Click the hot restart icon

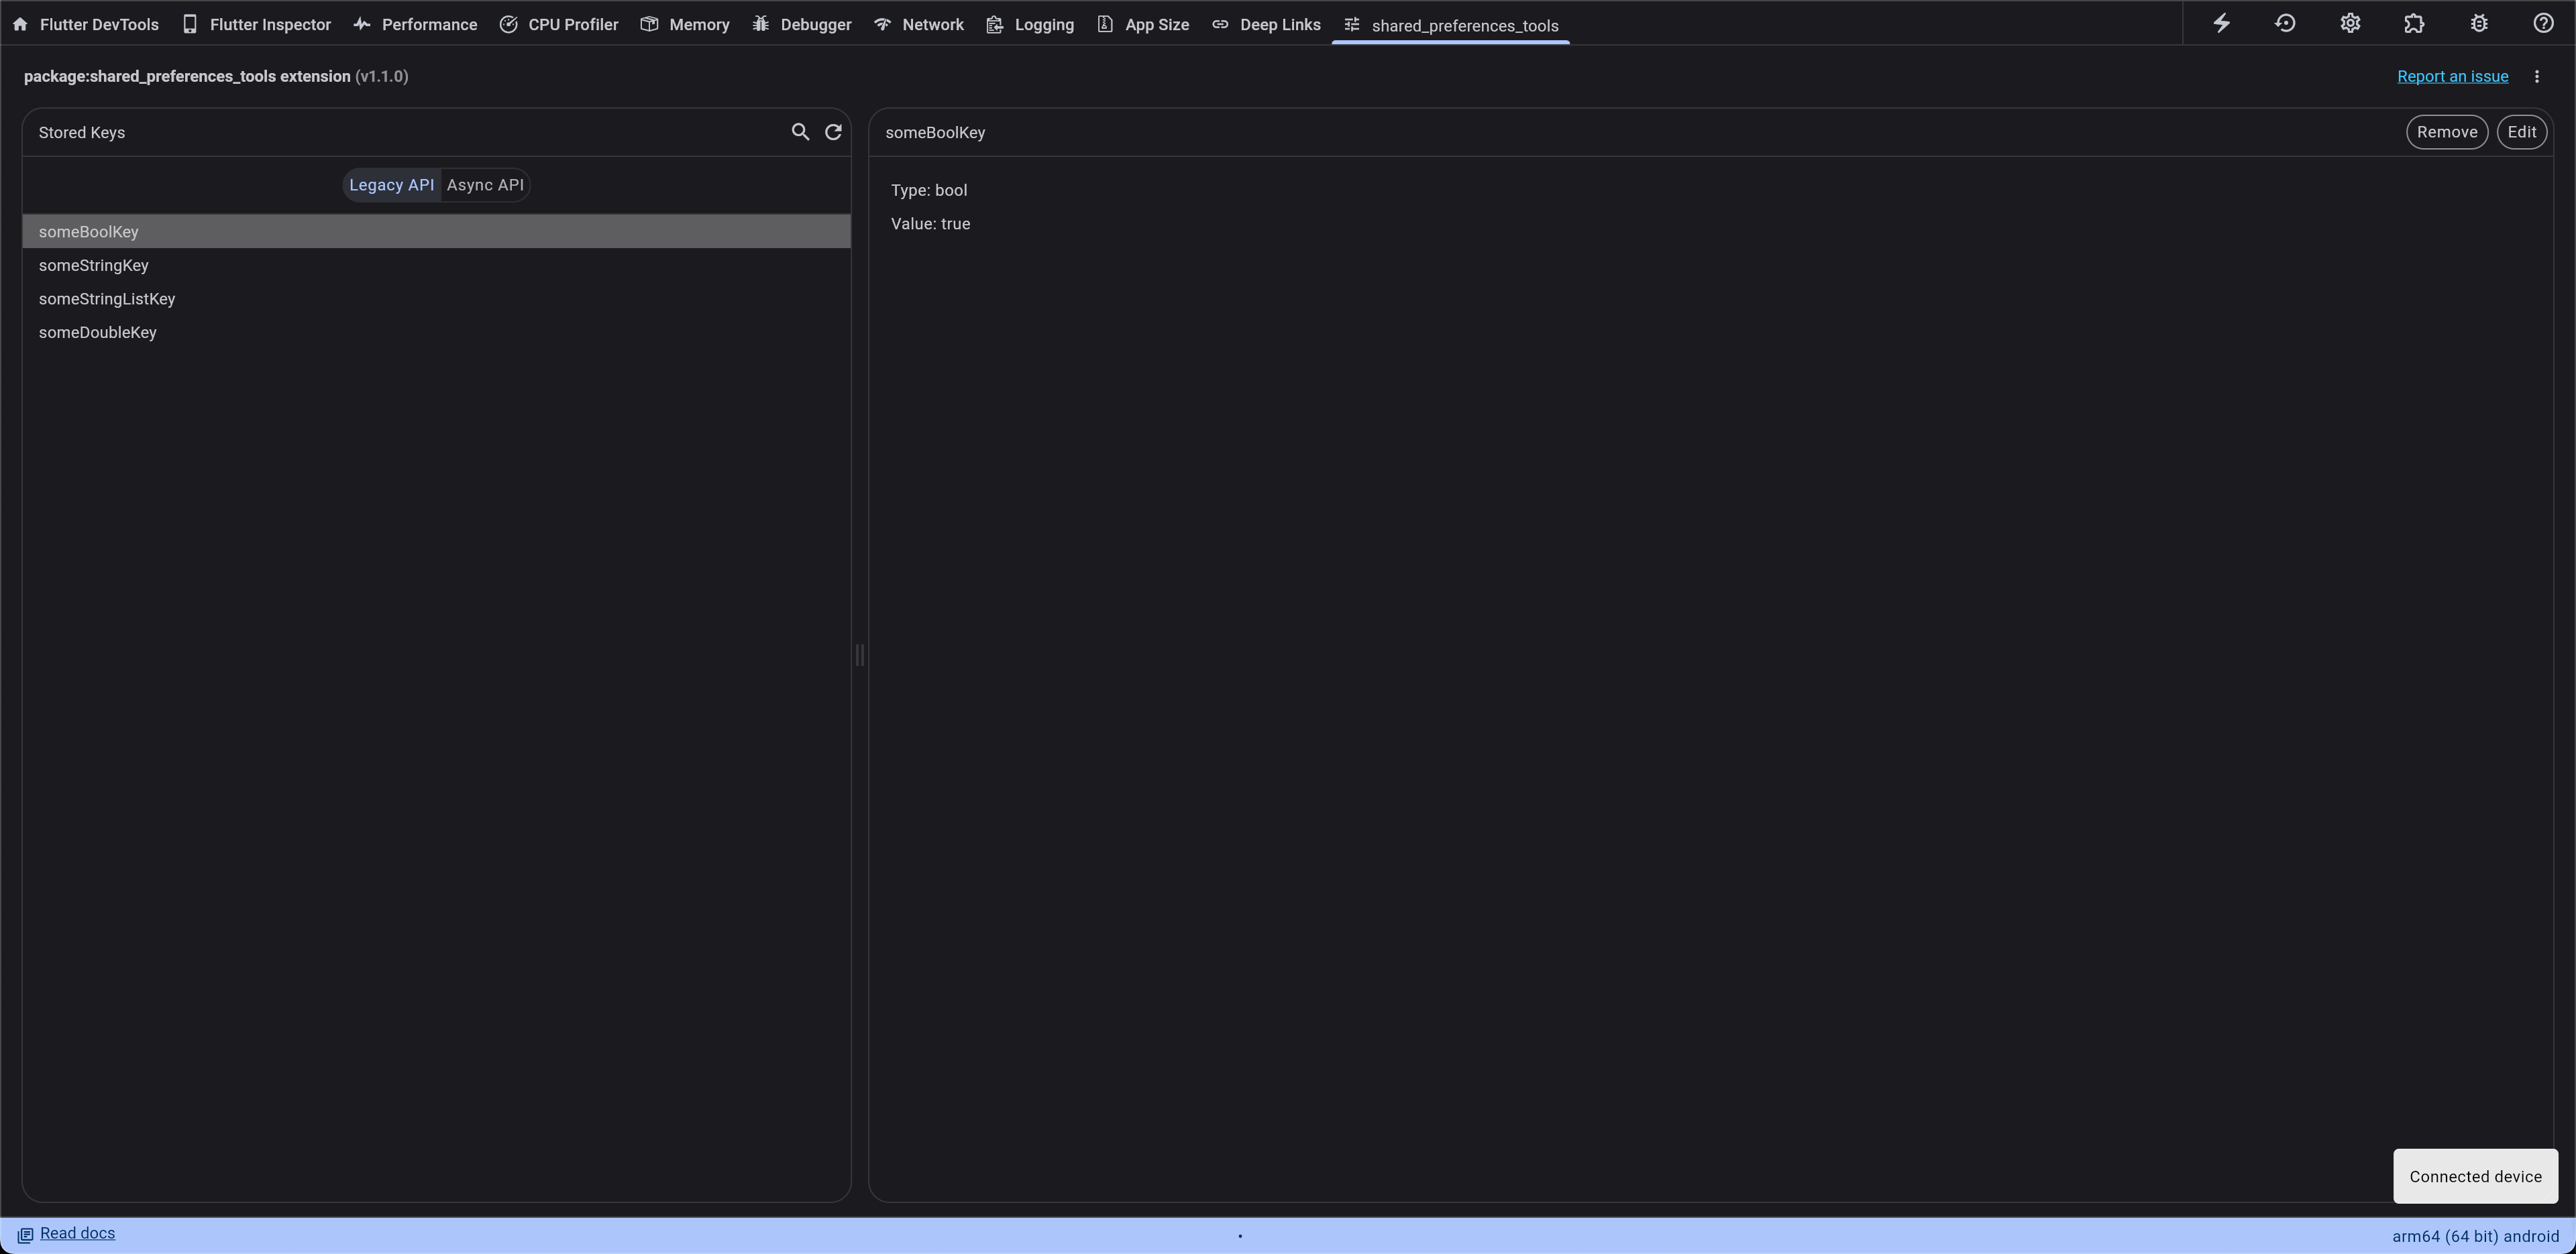(x=2285, y=23)
